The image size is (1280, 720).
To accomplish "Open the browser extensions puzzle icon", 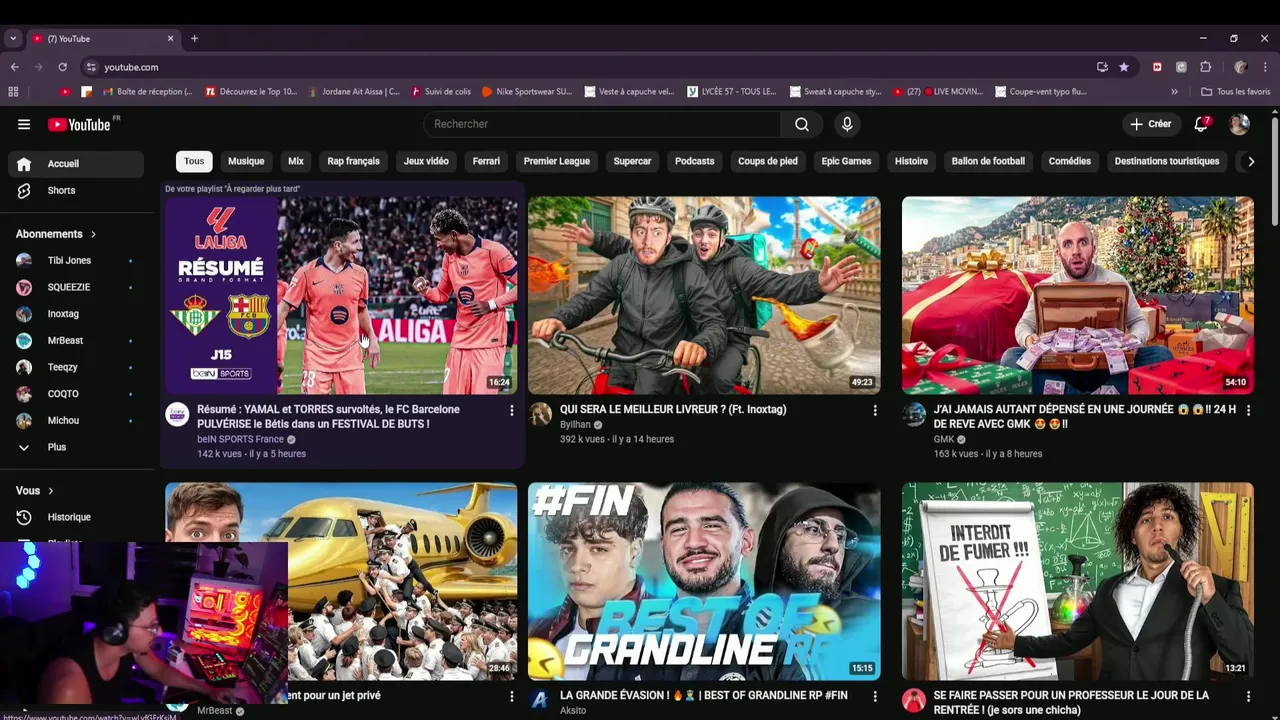I will pos(1206,67).
